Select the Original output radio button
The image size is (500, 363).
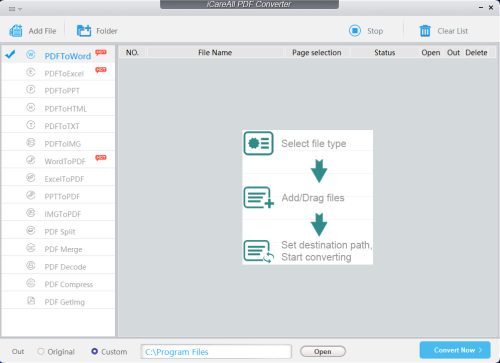pyautogui.click(x=41, y=351)
